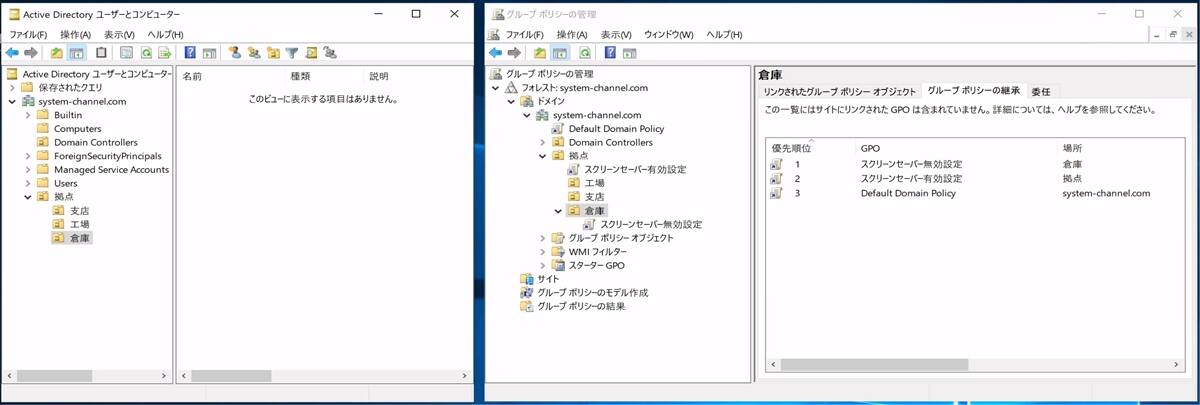This screenshot has height=405, width=1200.
Task: Click the export list icon in Active Directory toolbar
Action: (x=164, y=53)
